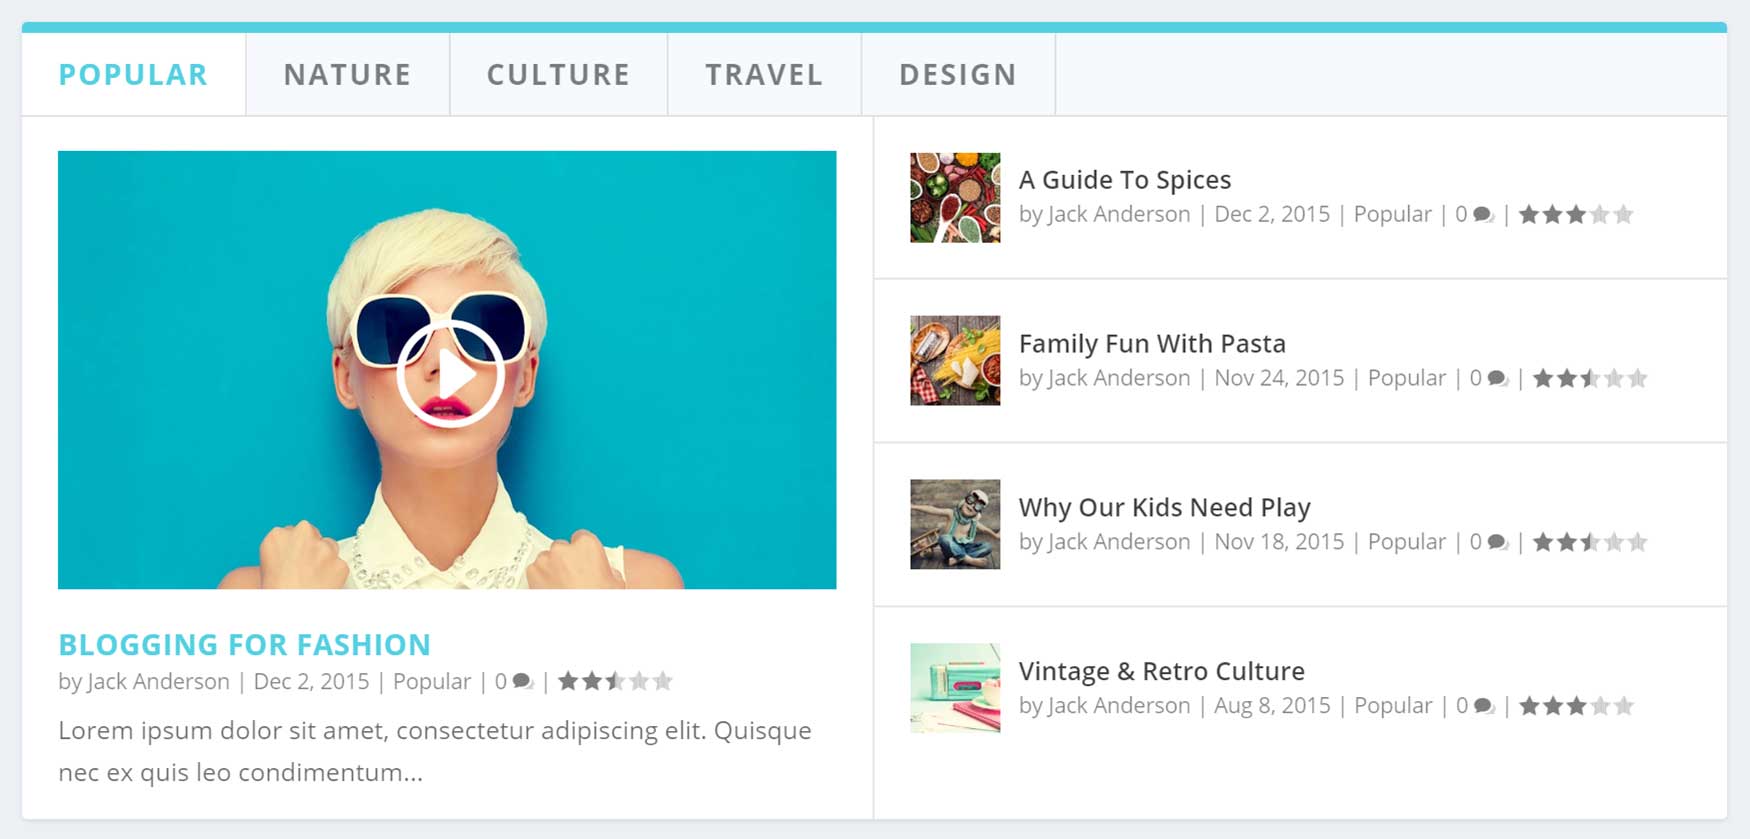The image size is (1750, 839).
Task: Open the comment bubble icon for Vintage & Retro Culture
Action: pyautogui.click(x=1484, y=707)
